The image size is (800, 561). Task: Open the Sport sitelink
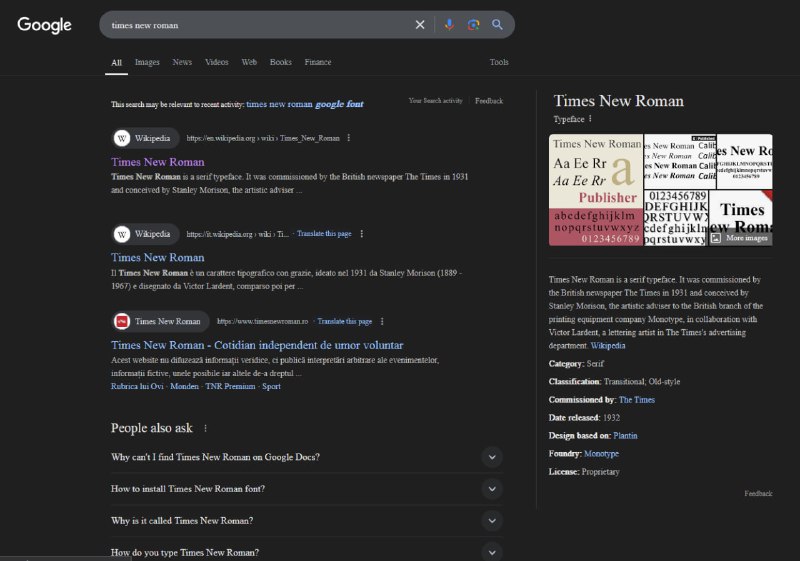(271, 387)
